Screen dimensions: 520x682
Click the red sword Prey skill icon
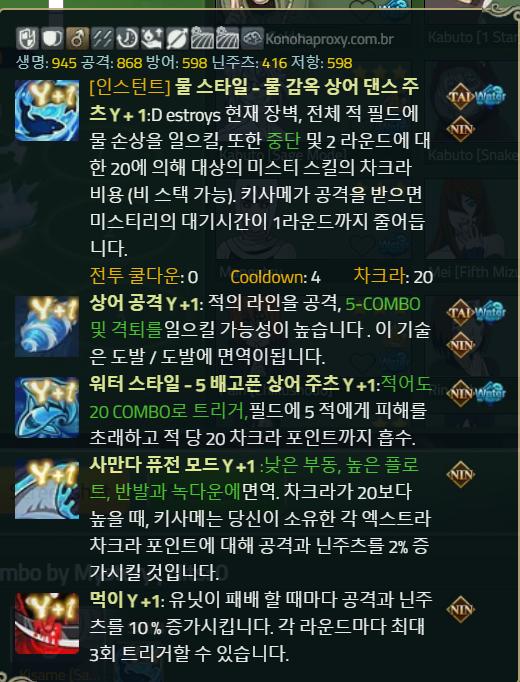[x=47, y=624]
